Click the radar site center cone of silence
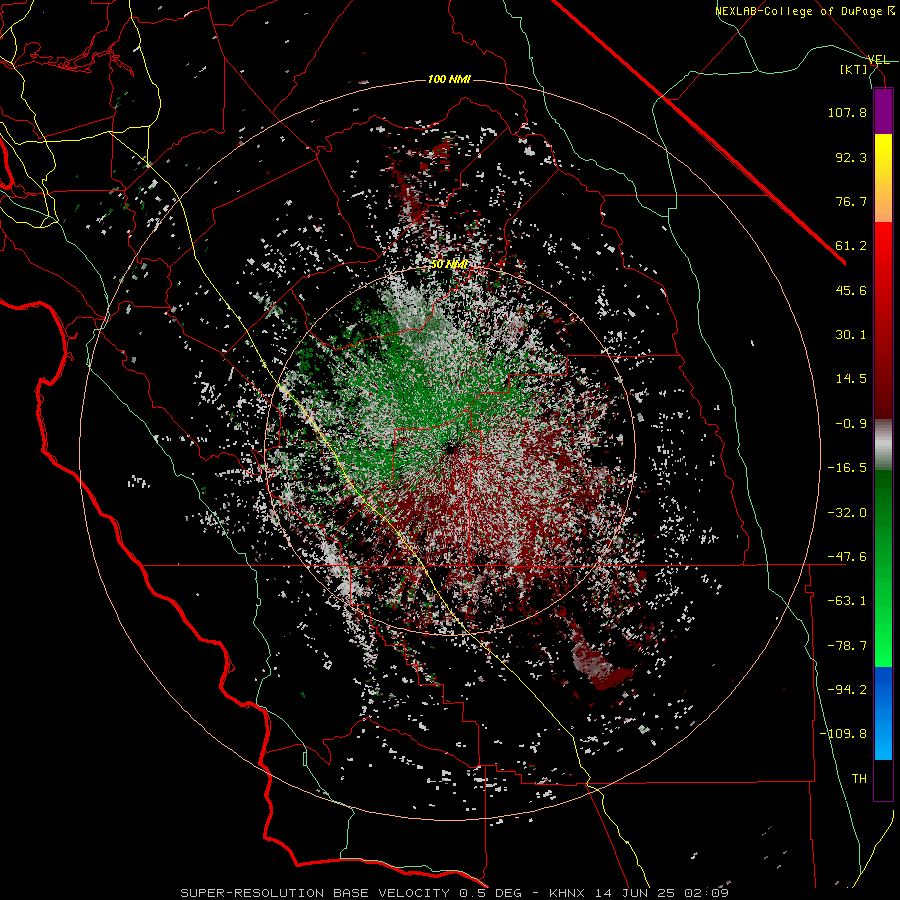 451,449
